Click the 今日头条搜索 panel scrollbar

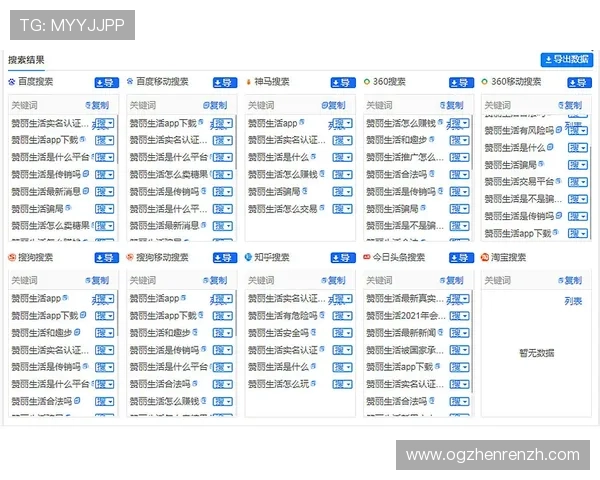pos(472,342)
